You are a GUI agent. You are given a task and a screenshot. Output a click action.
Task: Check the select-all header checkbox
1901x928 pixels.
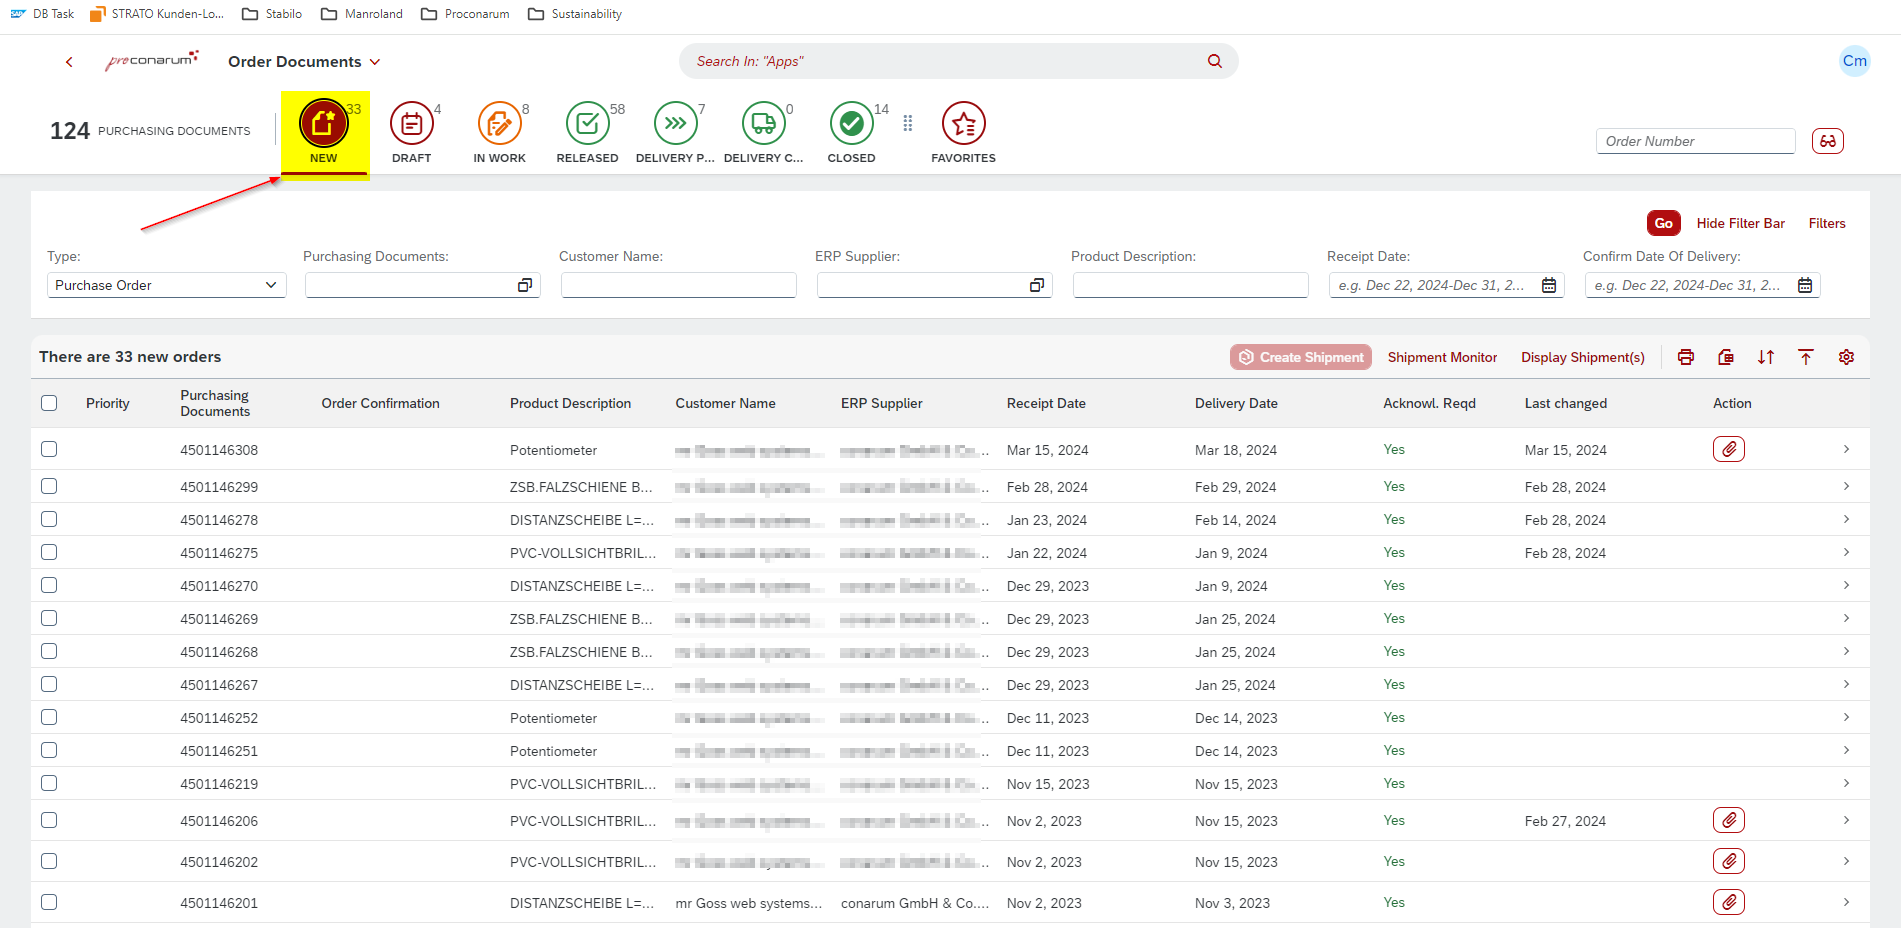click(x=49, y=403)
